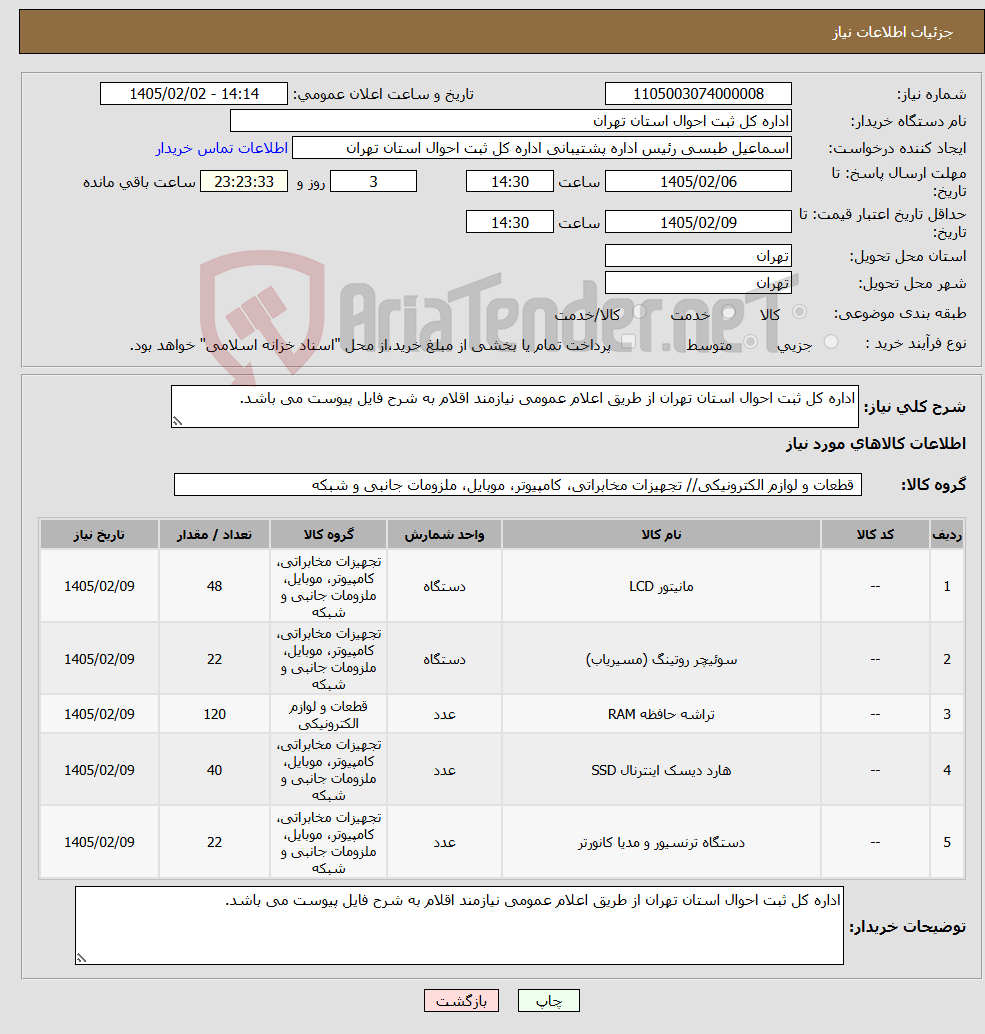Click the goods group field

[518, 485]
